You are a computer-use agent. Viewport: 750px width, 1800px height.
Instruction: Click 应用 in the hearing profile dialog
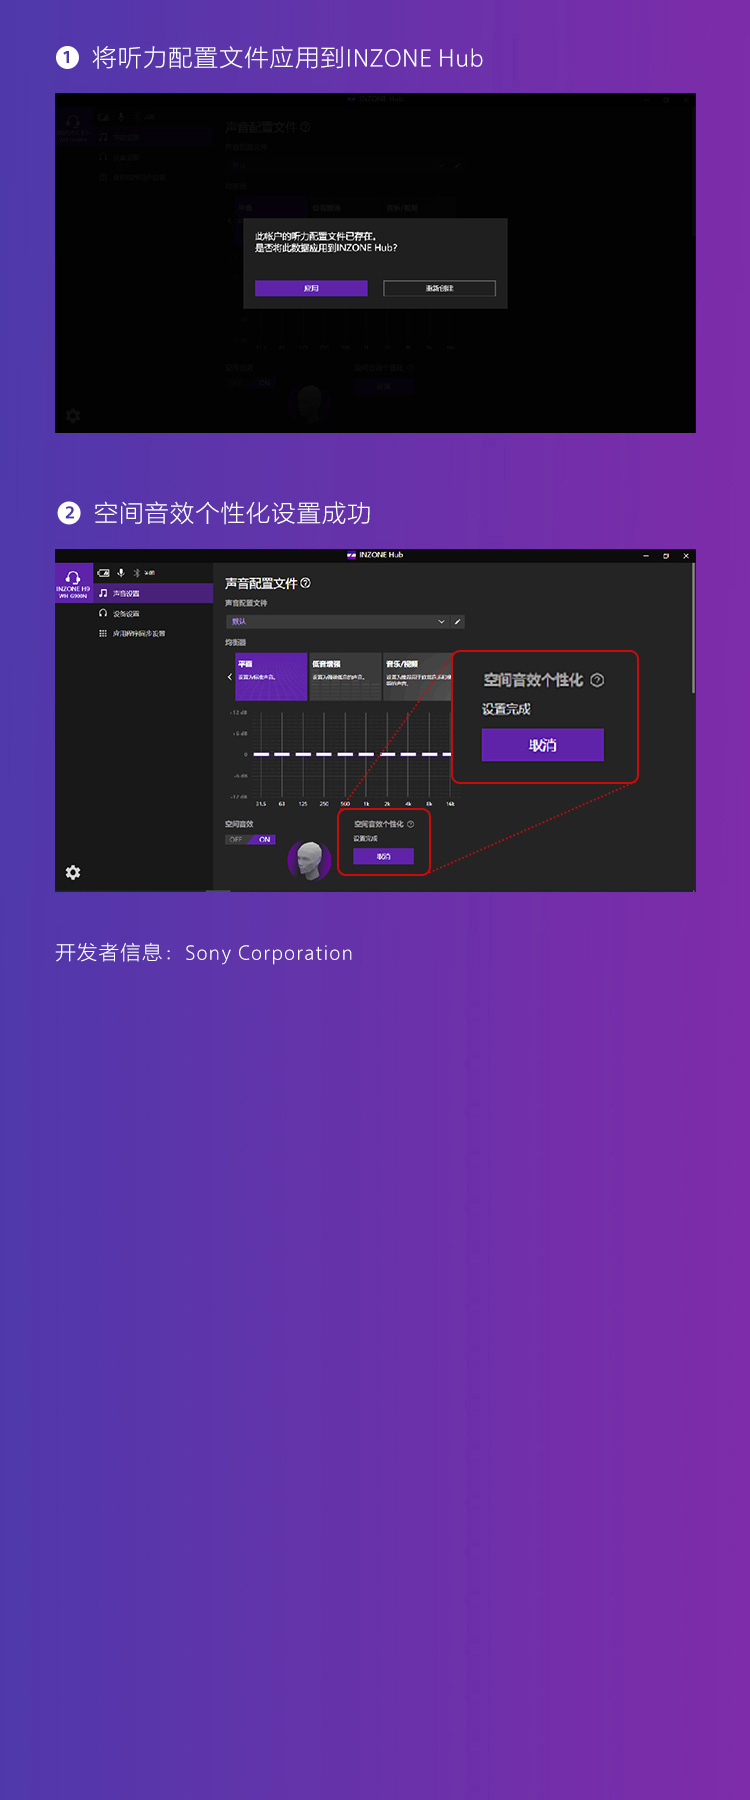311,288
